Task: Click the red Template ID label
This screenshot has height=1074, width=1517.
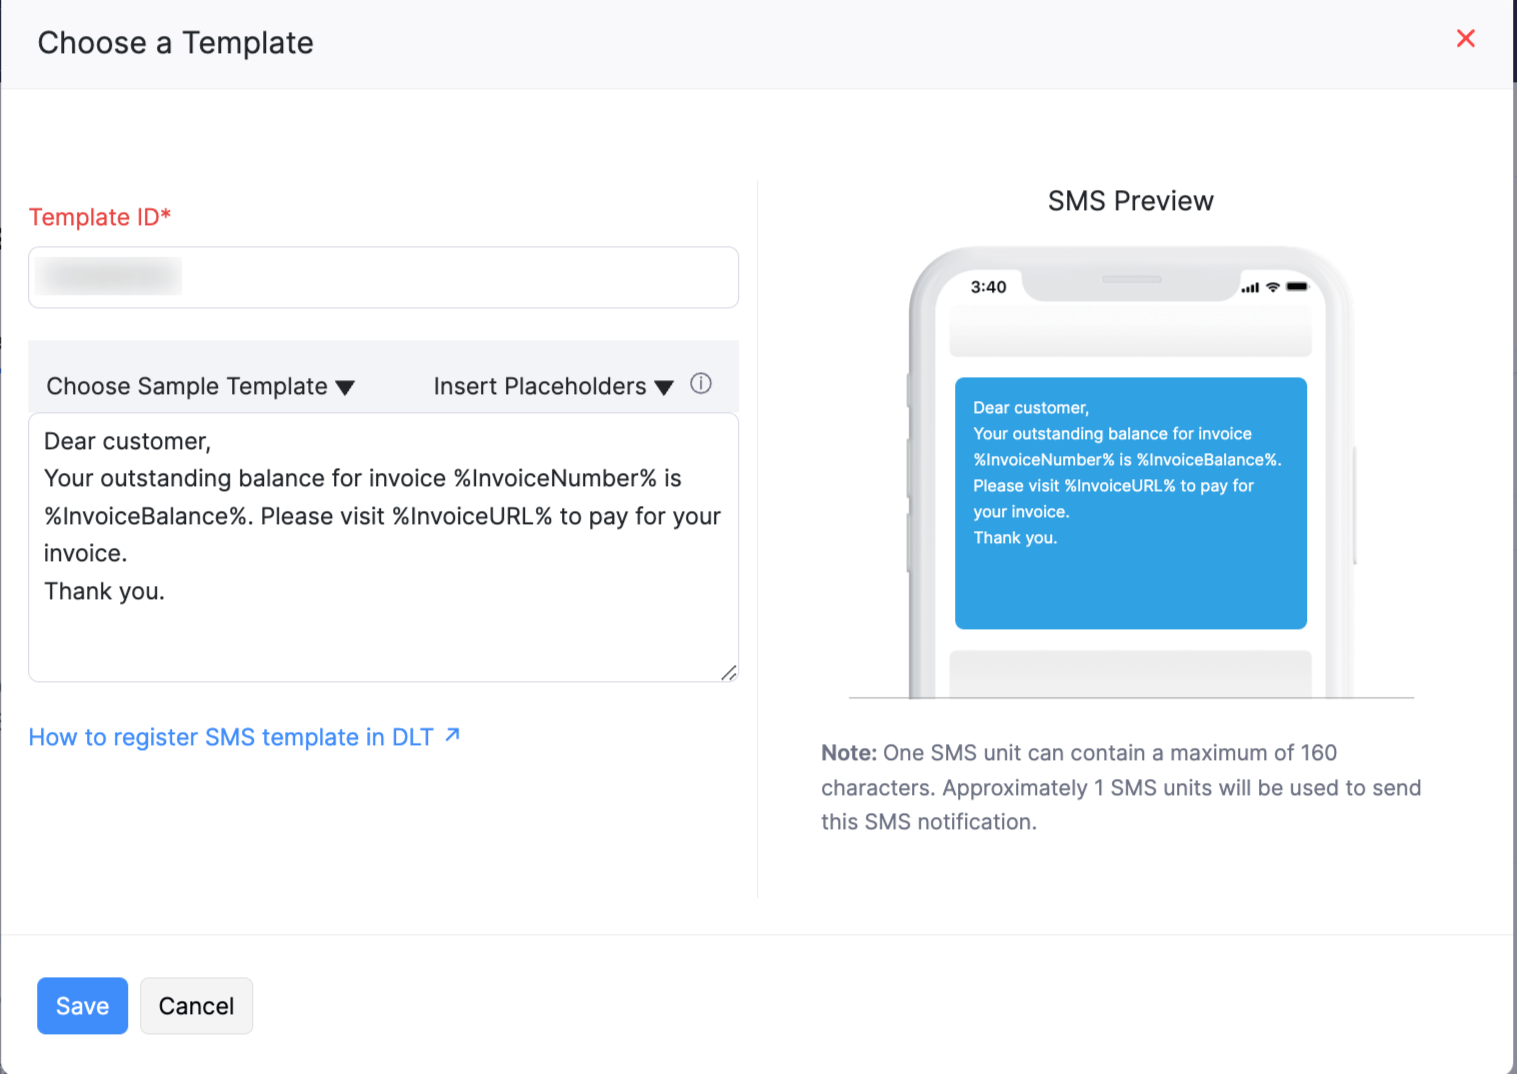Action: (100, 217)
